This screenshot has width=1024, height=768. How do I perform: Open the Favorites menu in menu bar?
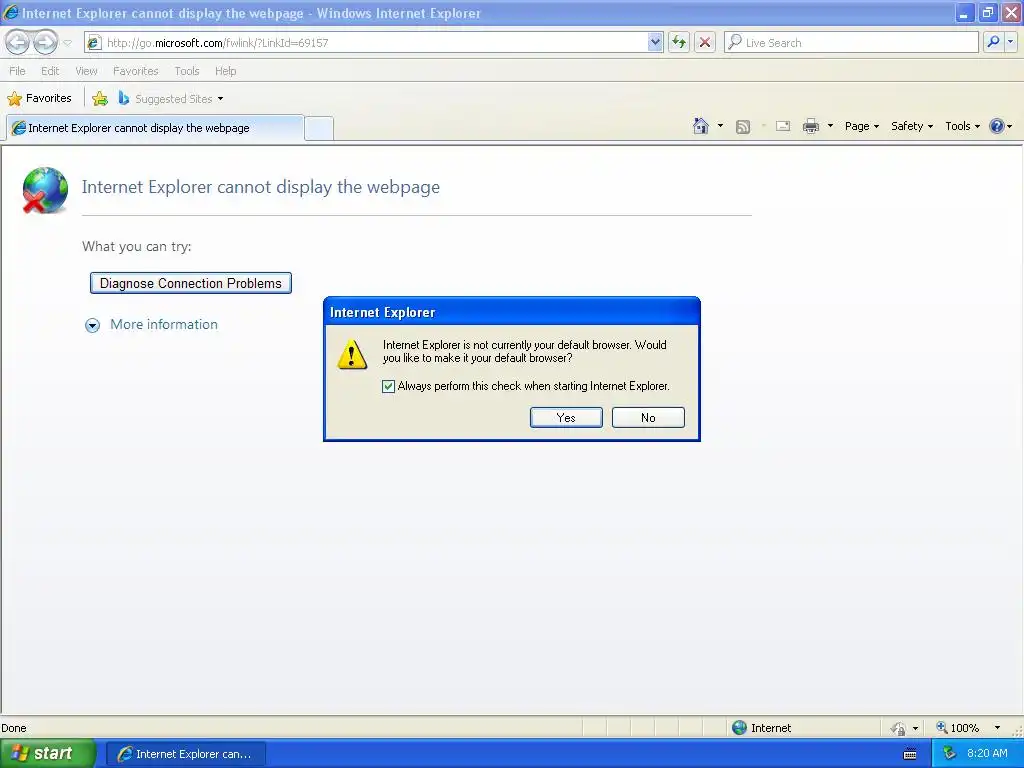135,71
